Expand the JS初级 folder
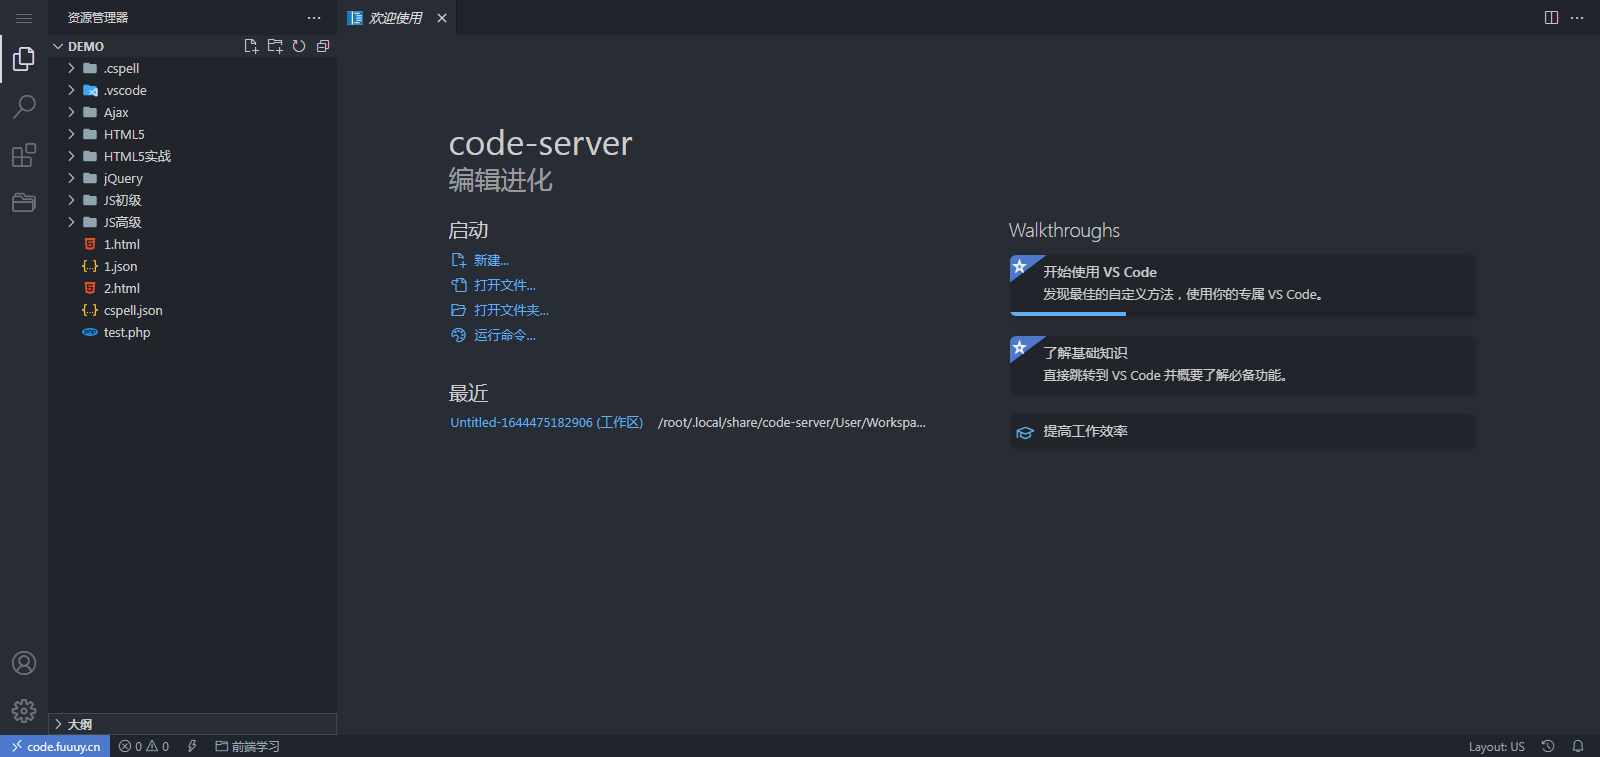The height and width of the screenshot is (757, 1600). 192,200
